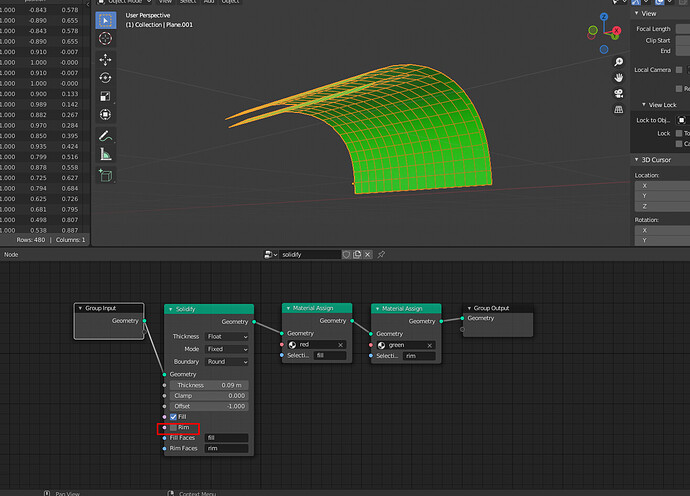Collapse the View panel
The width and height of the screenshot is (690, 496).
[x=636, y=13]
